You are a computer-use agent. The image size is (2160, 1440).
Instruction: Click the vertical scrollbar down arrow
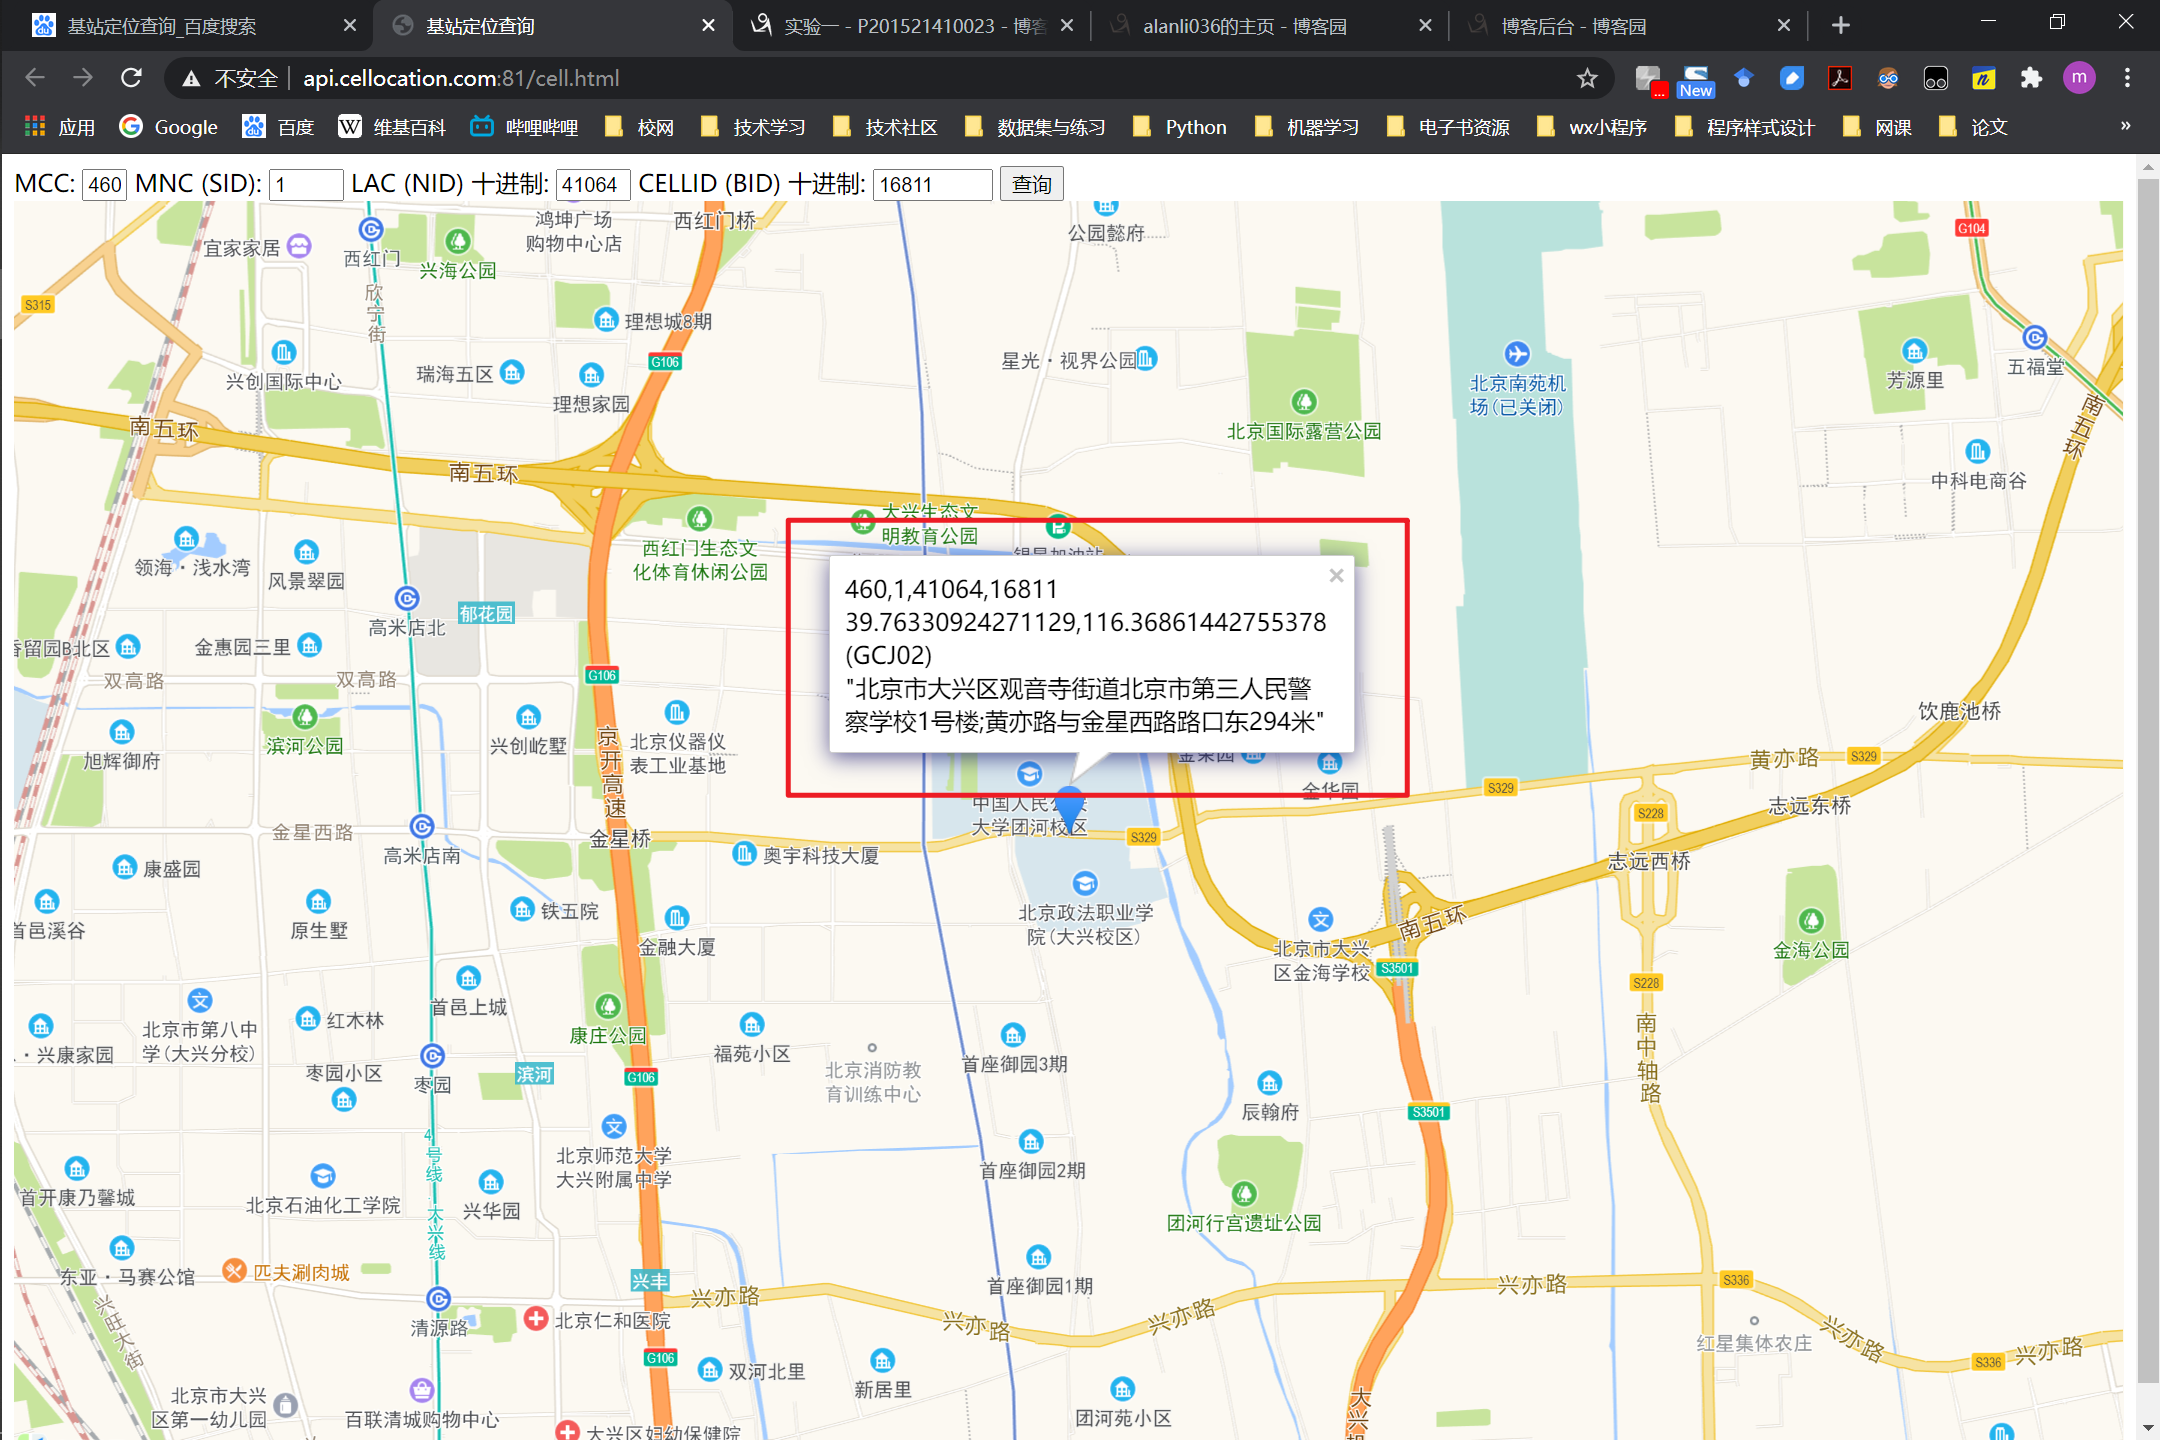click(x=2148, y=1428)
